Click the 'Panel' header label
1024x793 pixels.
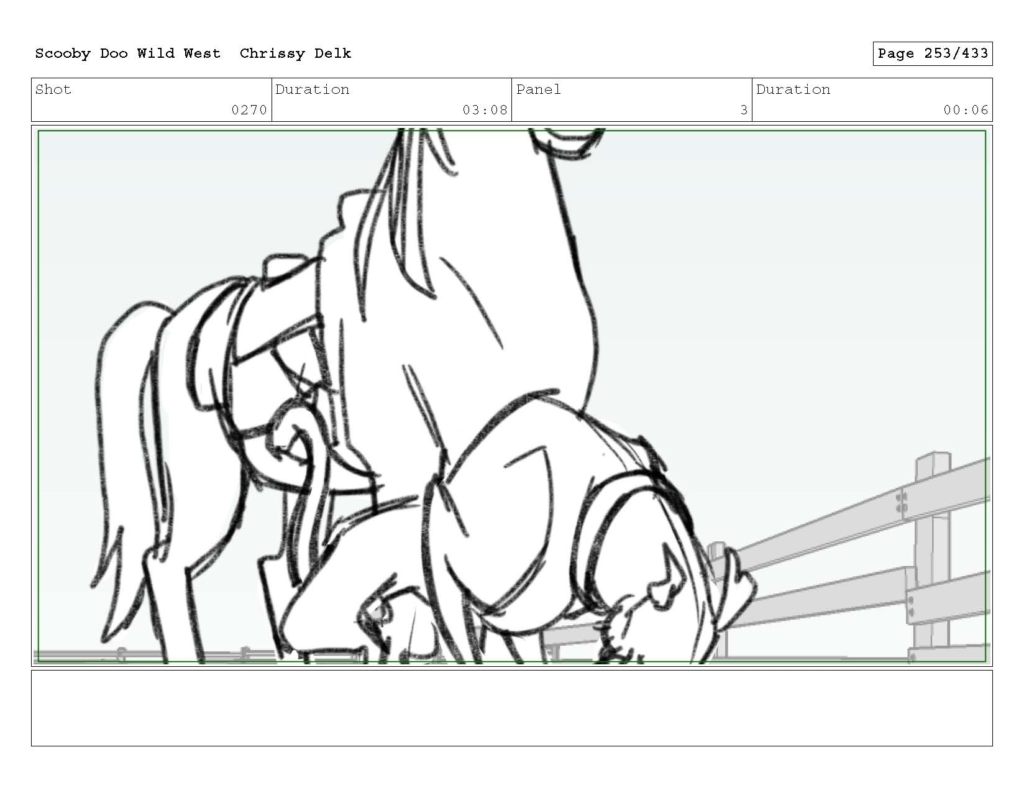(538, 89)
